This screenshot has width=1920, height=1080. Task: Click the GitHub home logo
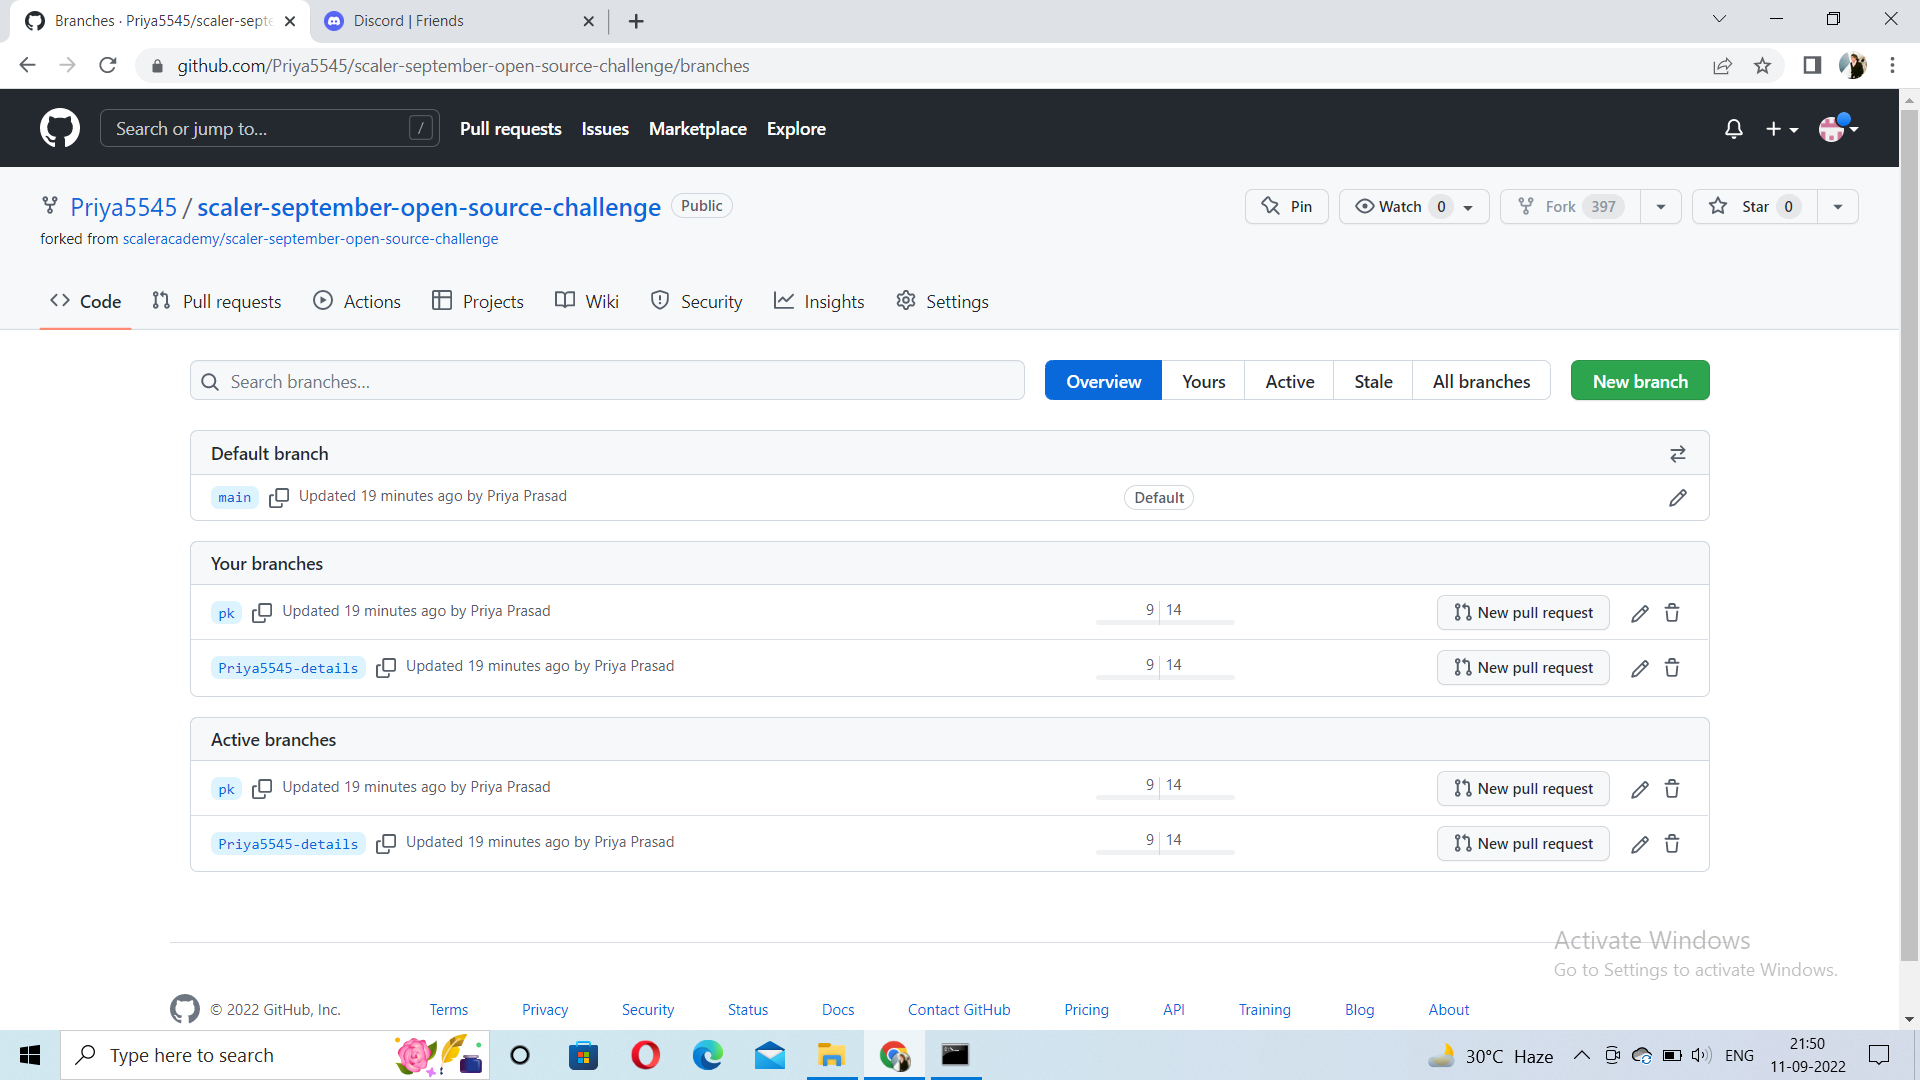[60, 128]
